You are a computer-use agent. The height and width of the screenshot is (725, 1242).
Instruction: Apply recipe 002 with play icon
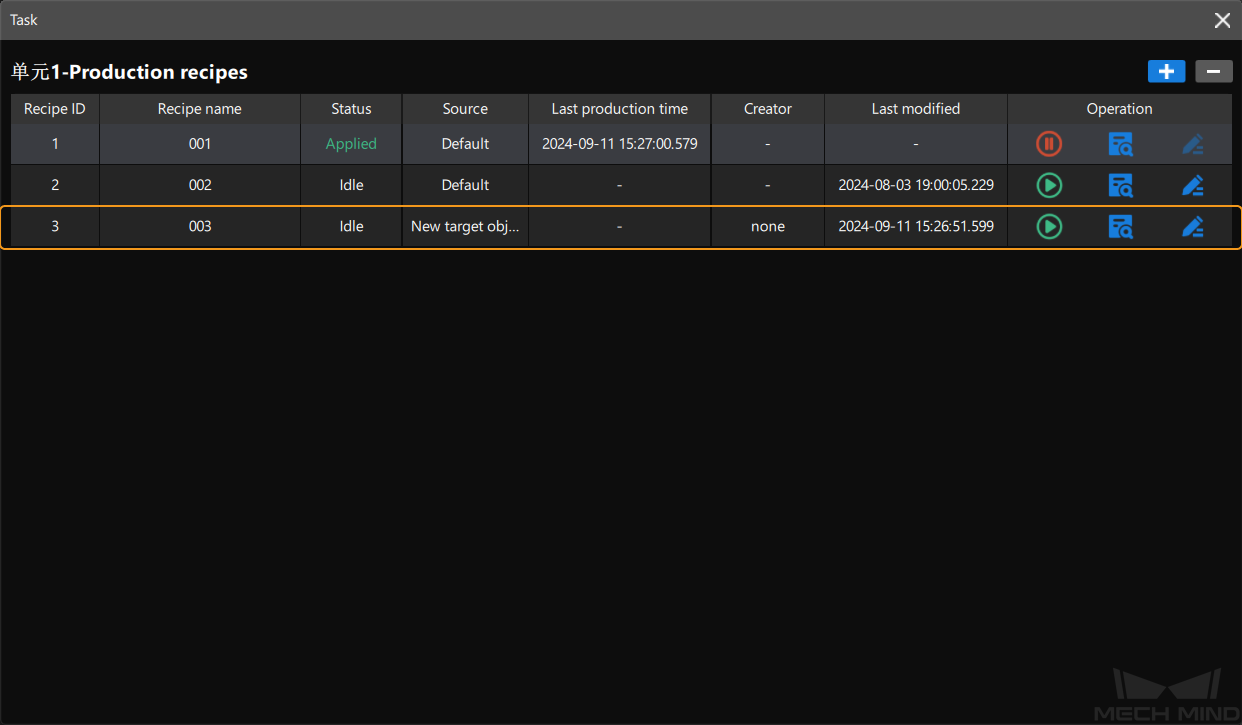tap(1048, 185)
